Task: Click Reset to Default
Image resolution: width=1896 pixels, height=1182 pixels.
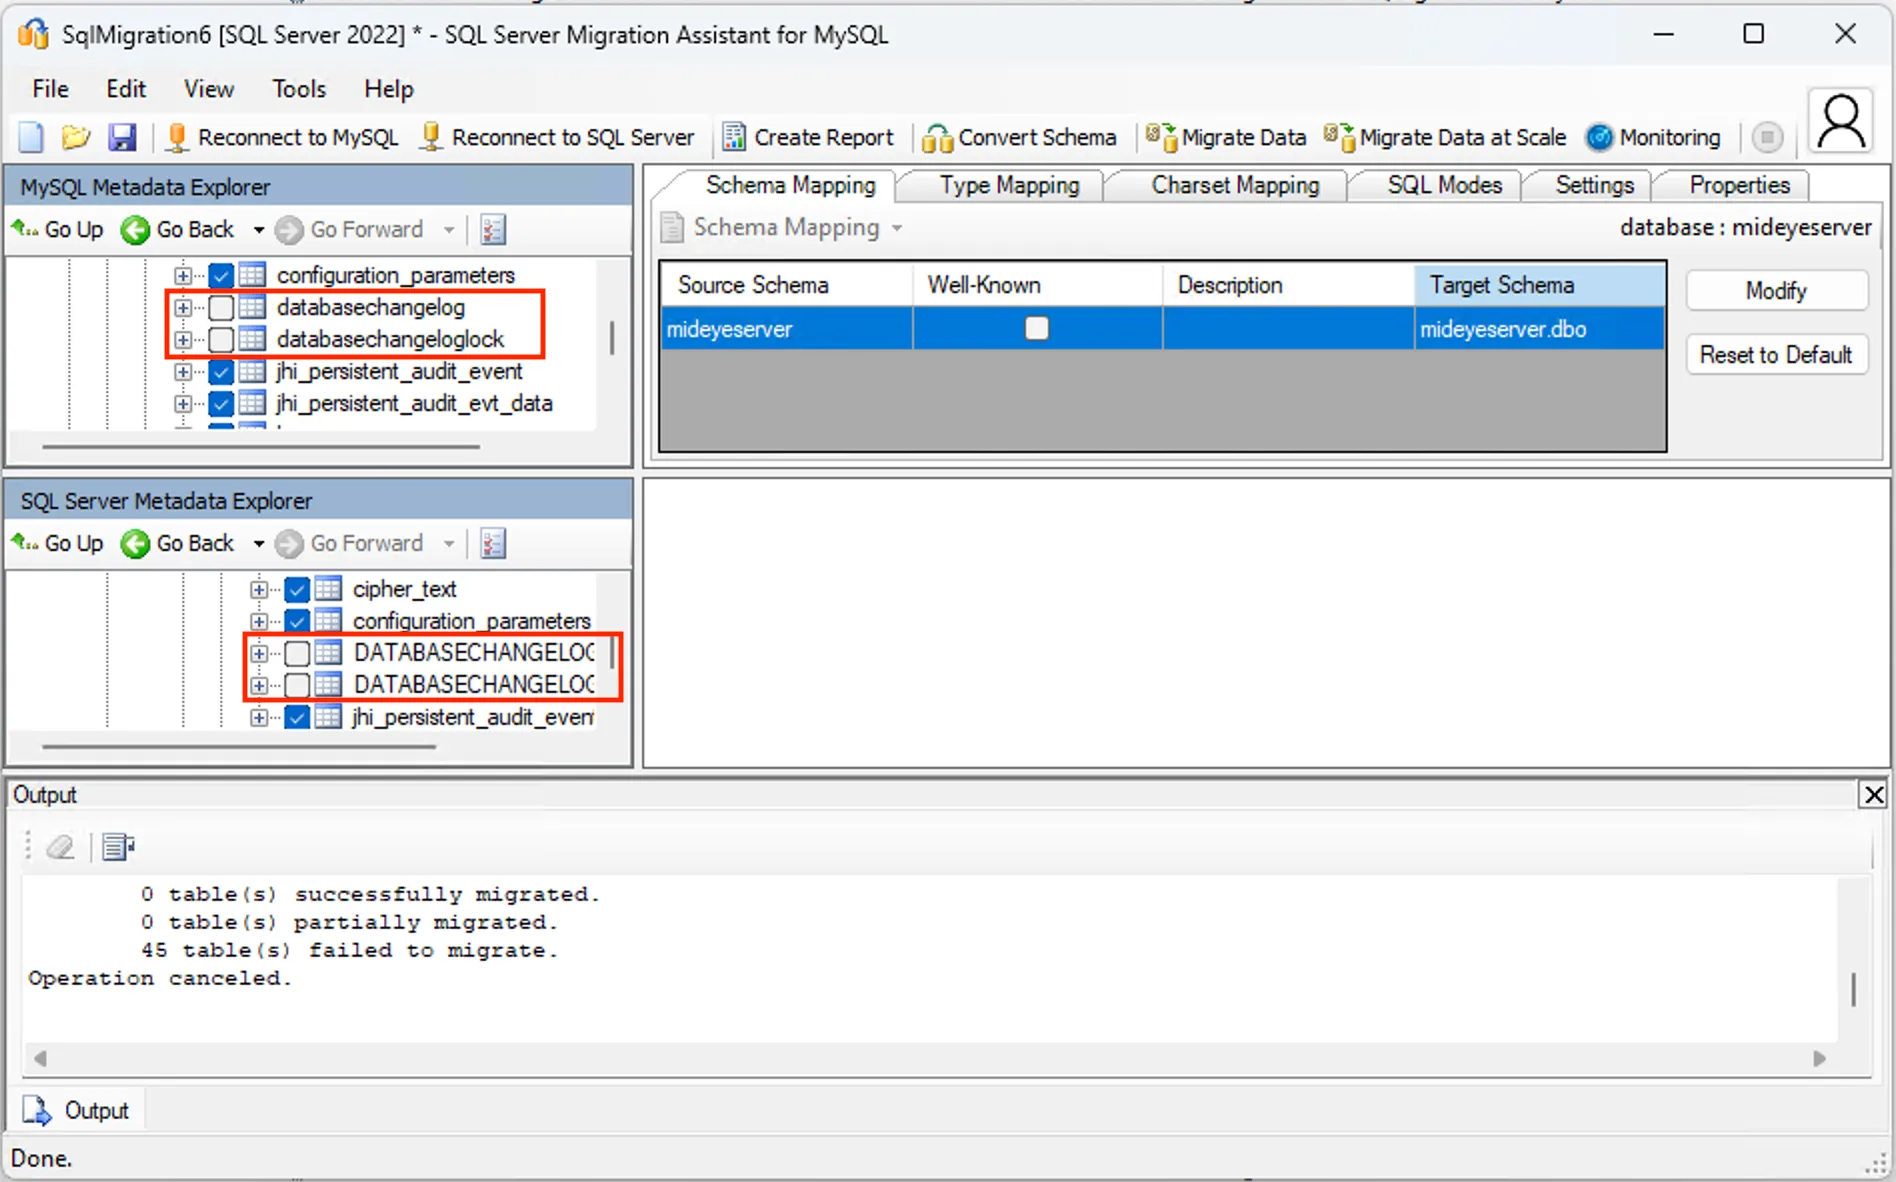Action: pyautogui.click(x=1776, y=355)
